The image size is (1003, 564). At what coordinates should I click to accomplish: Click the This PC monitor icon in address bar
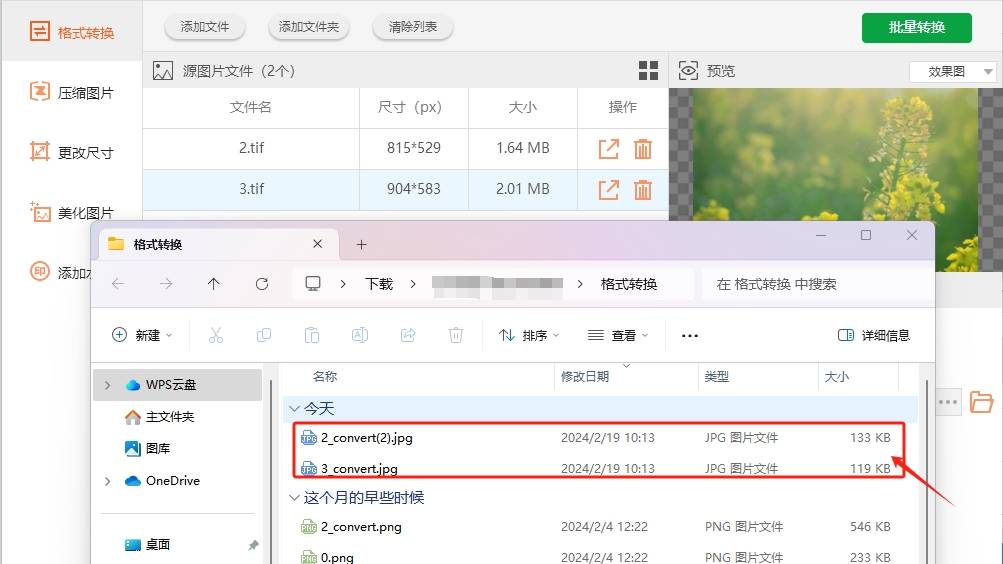click(x=313, y=283)
